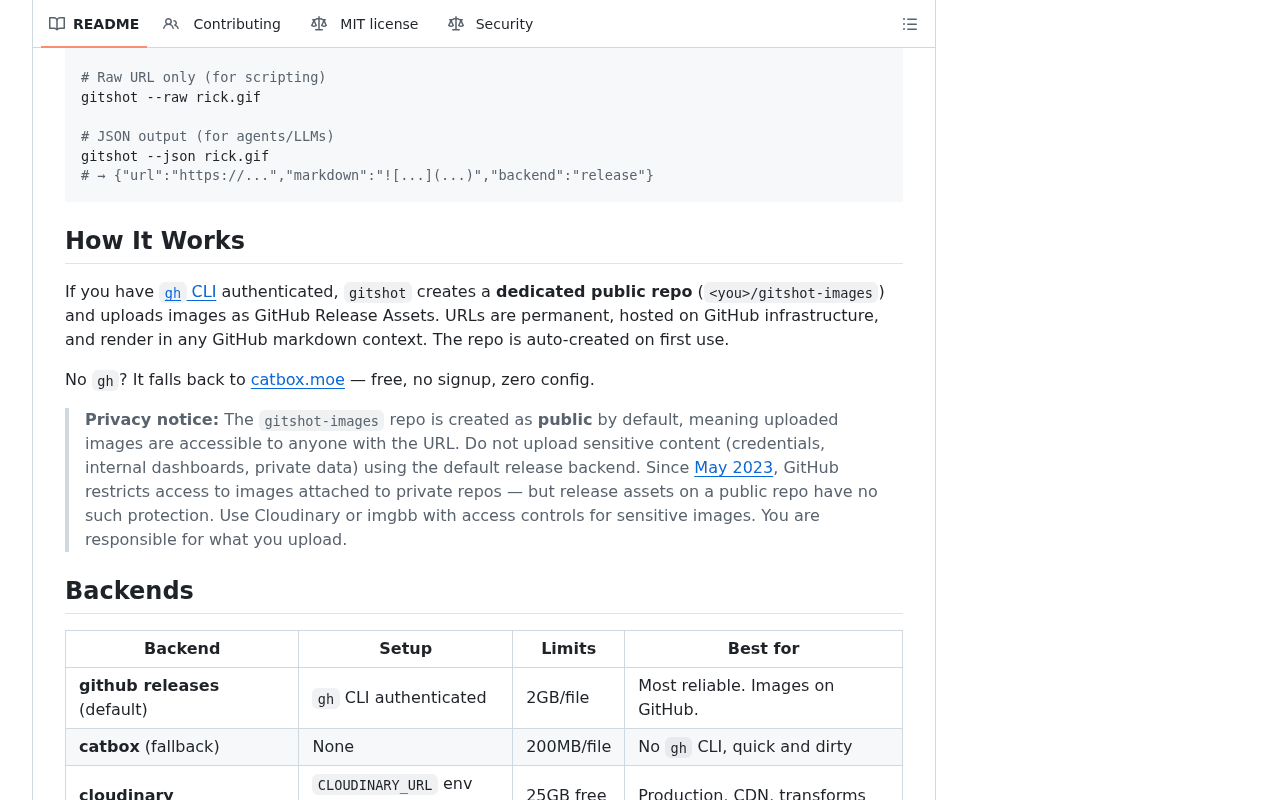Click the <you>/gitshot-images inline code
1280x800 pixels.
tap(791, 293)
